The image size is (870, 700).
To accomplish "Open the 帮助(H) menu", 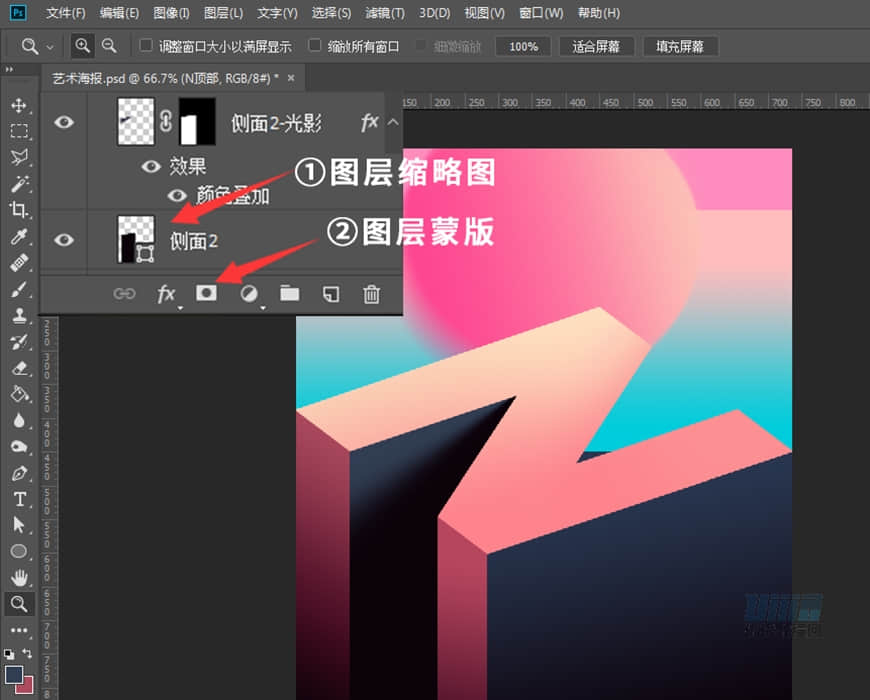I will (599, 13).
